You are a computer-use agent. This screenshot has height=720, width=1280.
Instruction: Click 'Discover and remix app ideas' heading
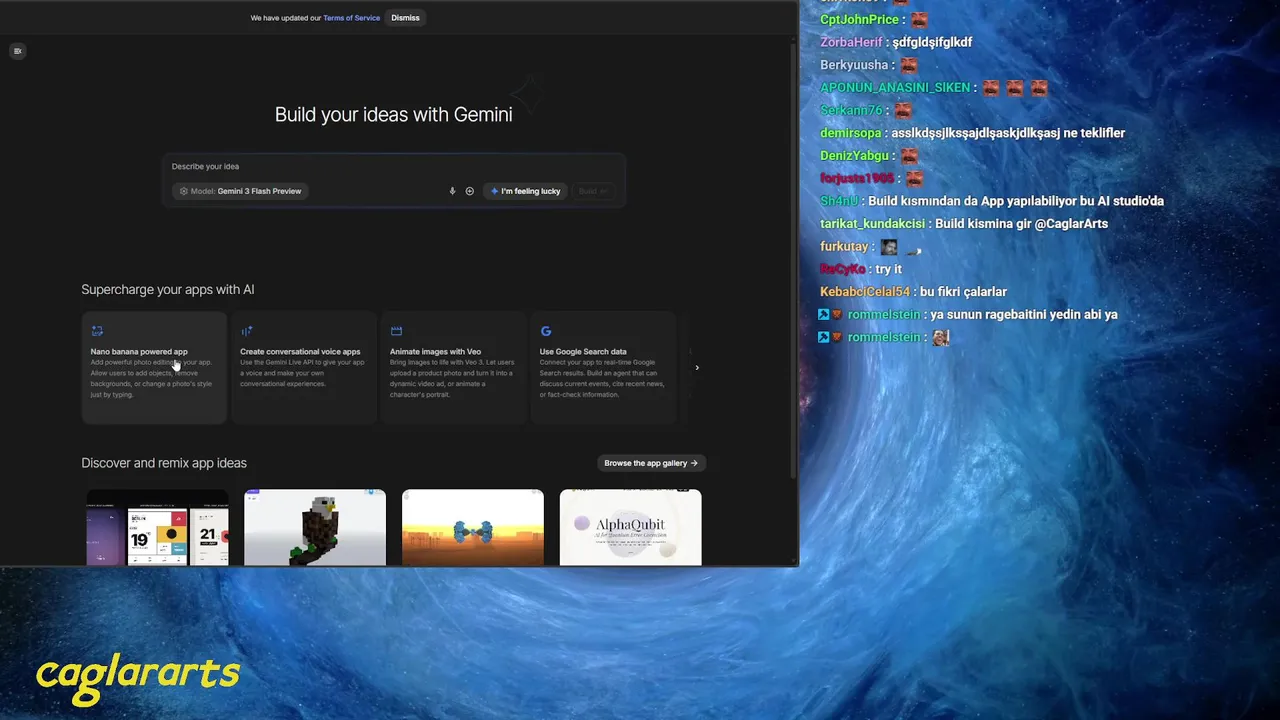[x=164, y=463]
